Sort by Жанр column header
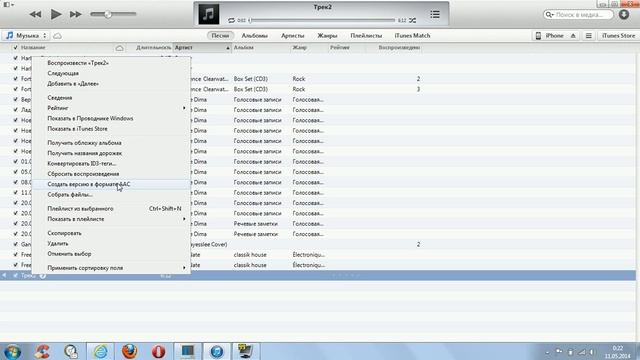640x360 pixels. point(309,47)
